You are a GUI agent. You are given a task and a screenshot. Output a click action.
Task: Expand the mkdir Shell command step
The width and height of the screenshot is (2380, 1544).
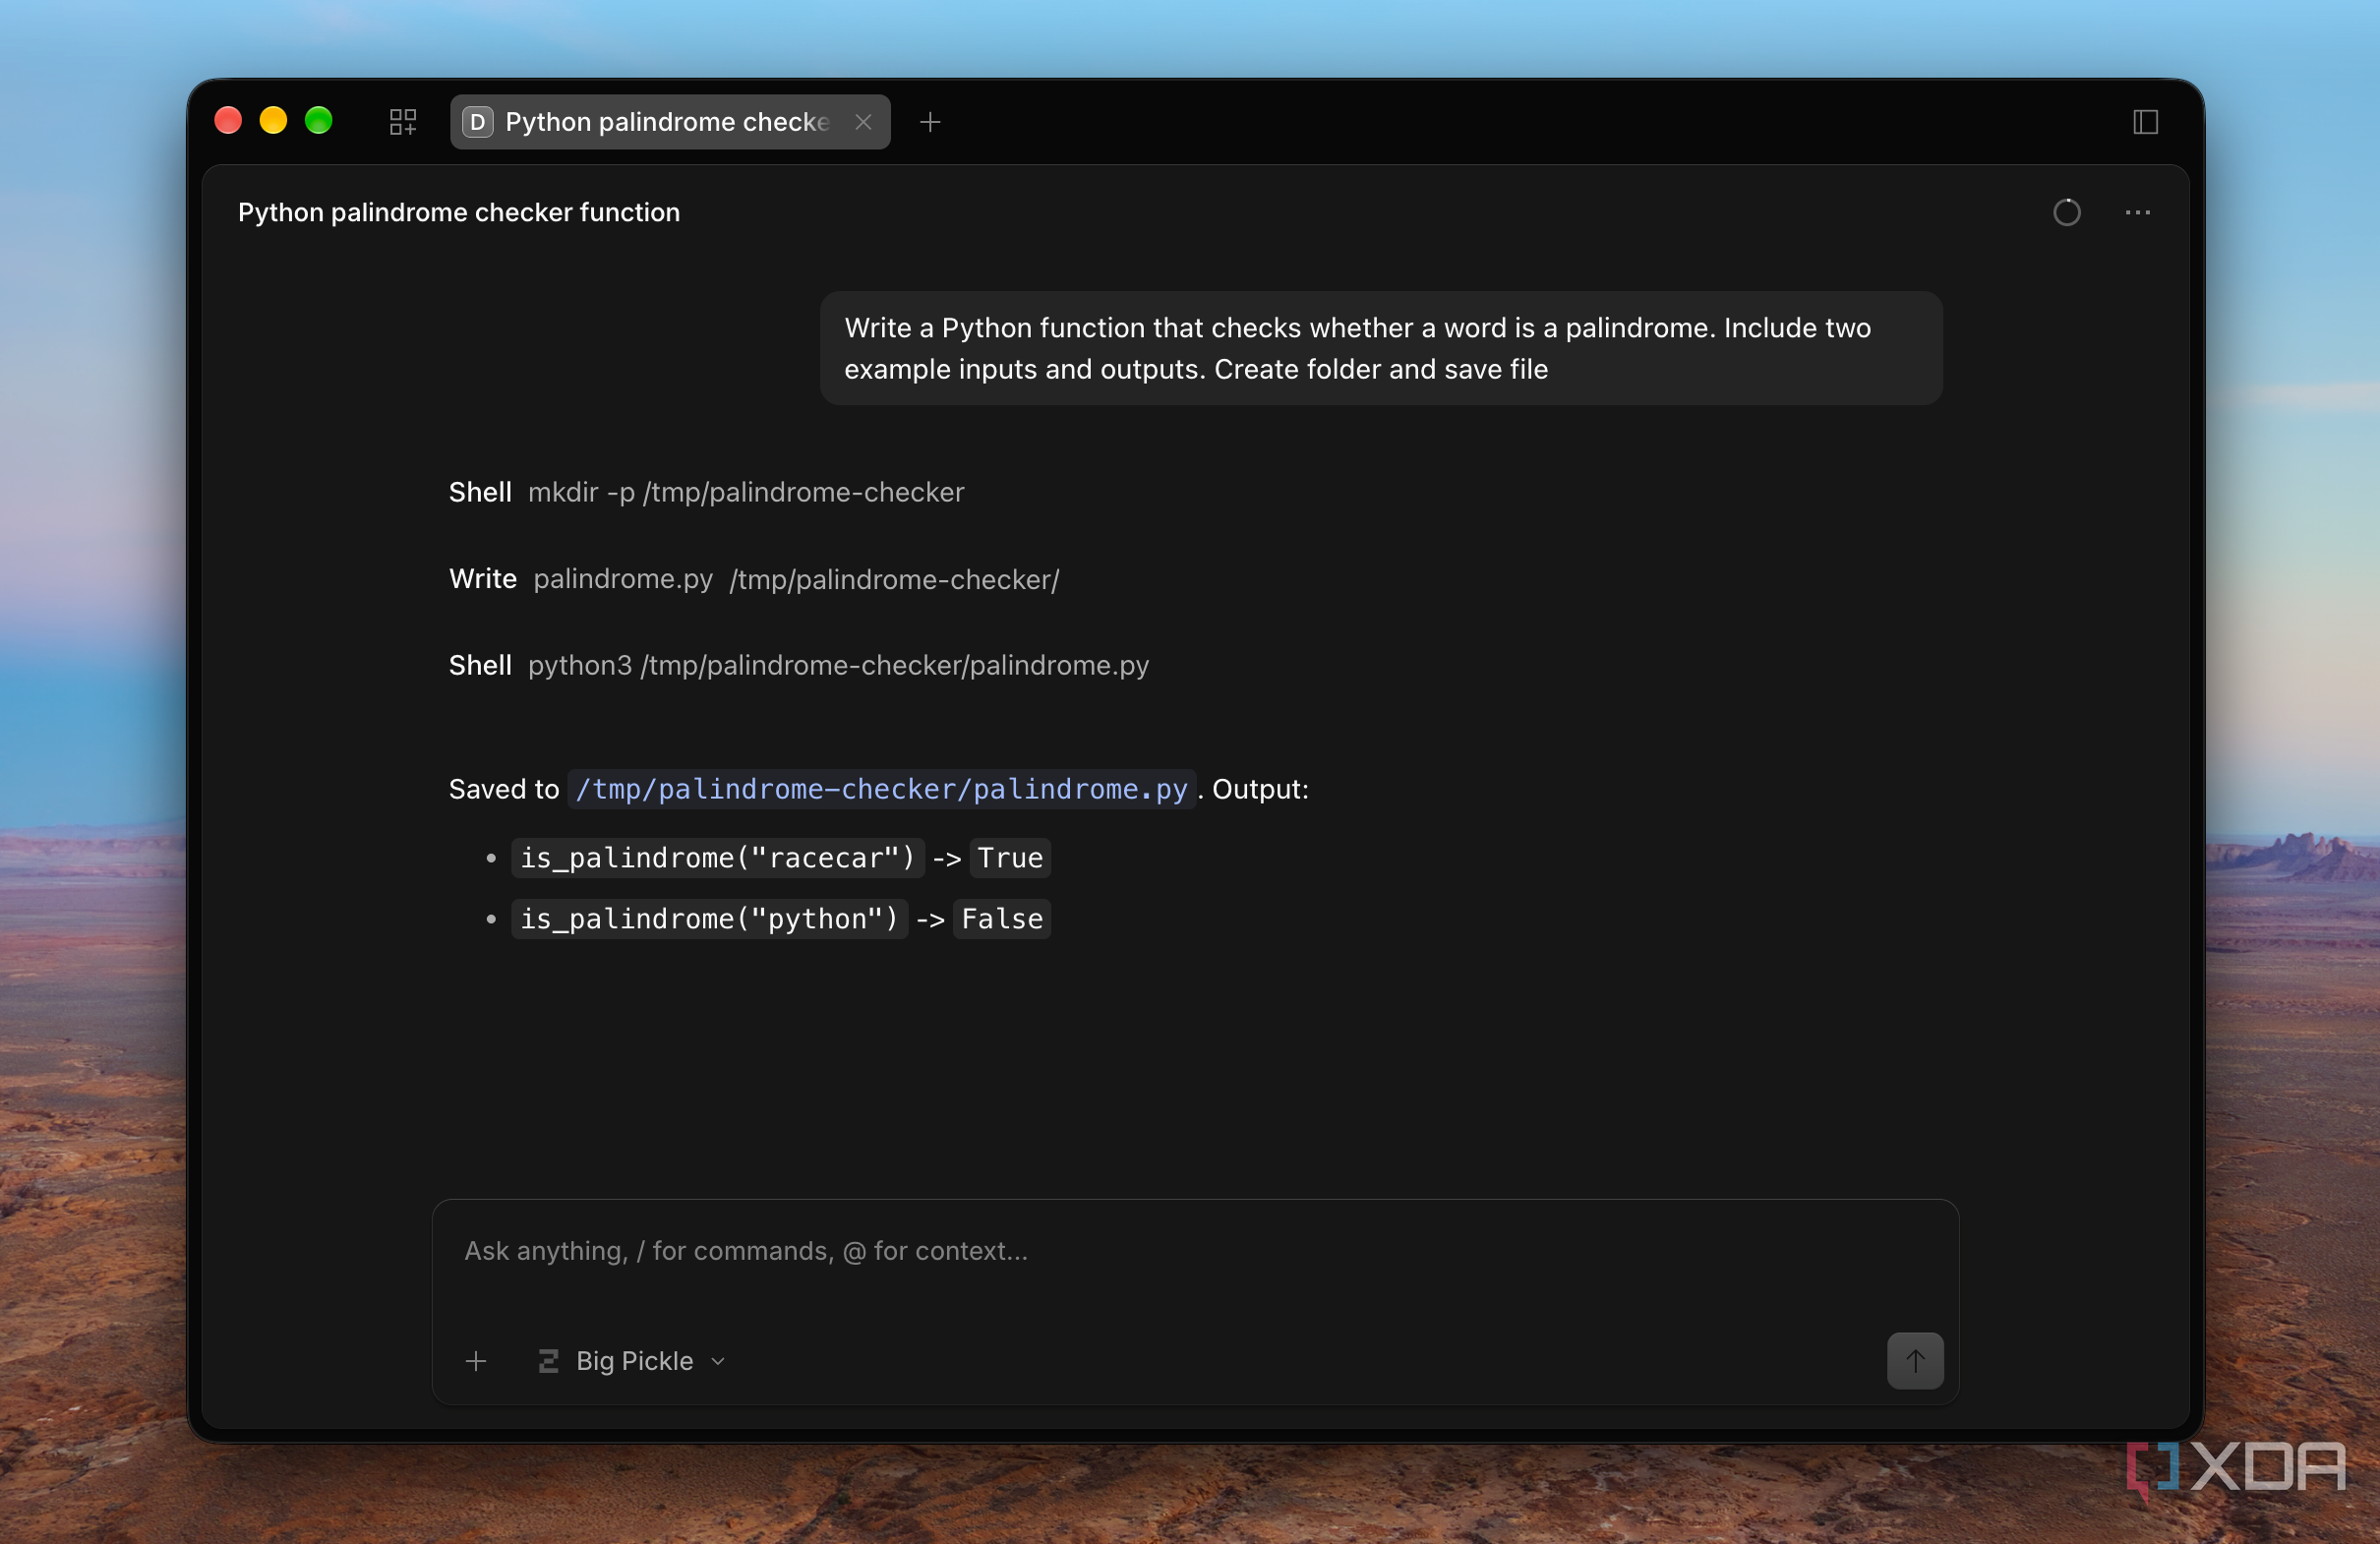(706, 492)
